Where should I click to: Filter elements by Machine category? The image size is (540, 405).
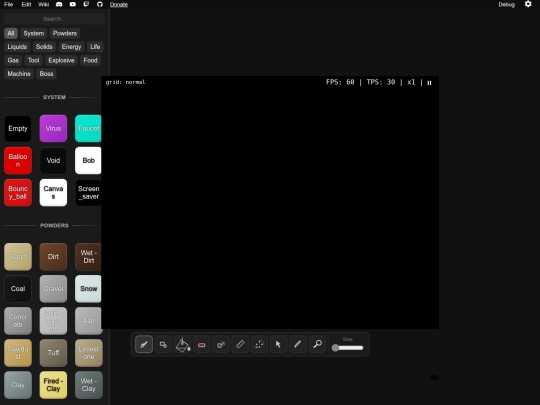tap(19, 74)
